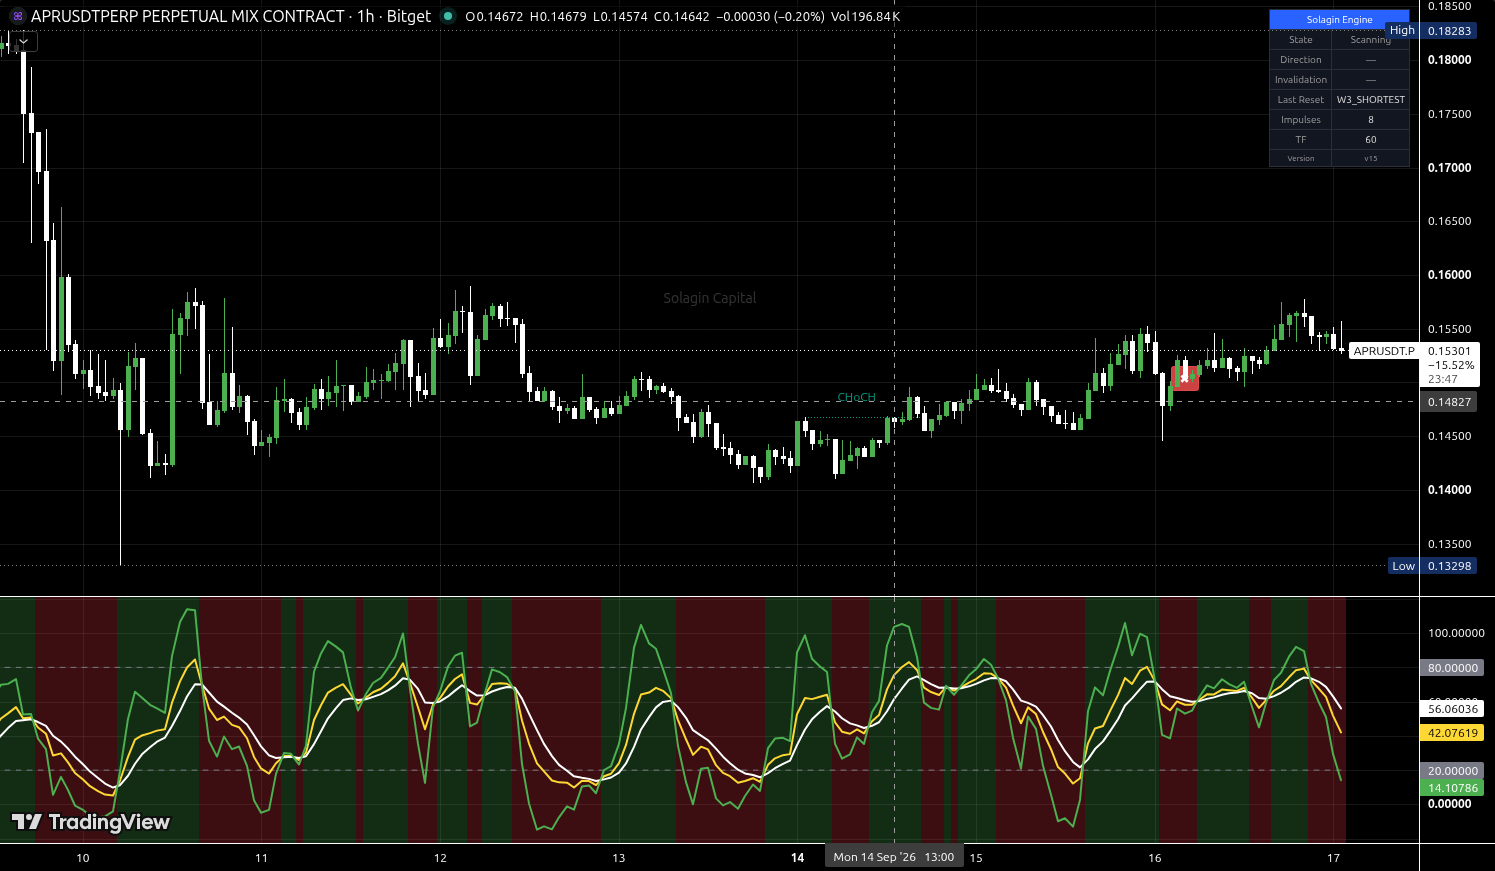The image size is (1495, 871).
Task: Click the oscillator 20.00000 level label
Action: coord(1452,771)
